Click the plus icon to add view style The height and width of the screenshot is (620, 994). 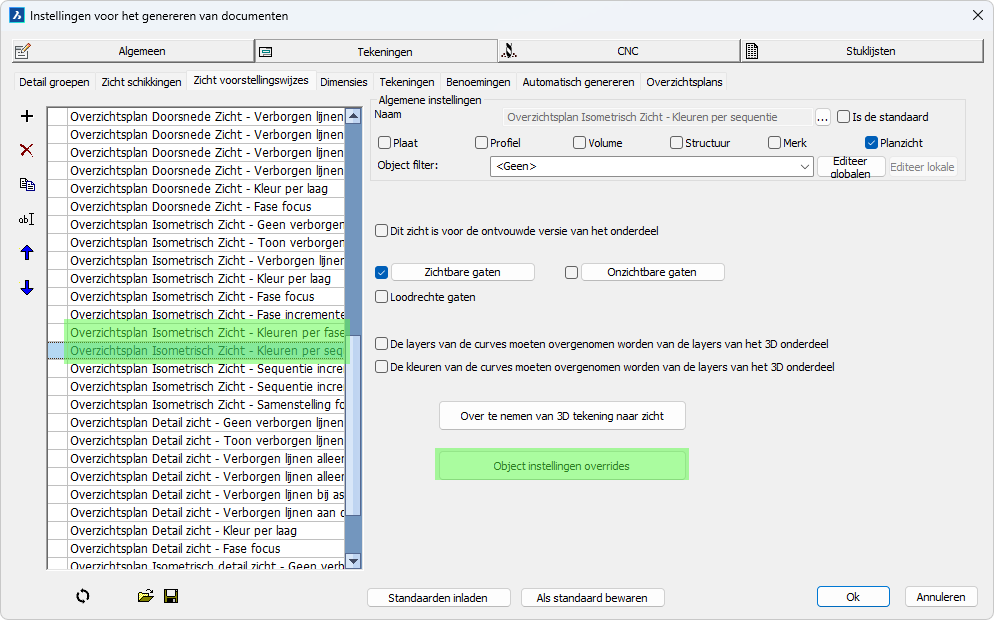tap(27, 117)
